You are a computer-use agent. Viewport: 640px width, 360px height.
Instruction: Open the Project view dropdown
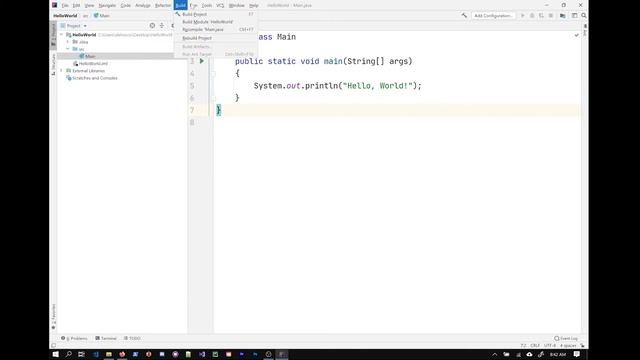click(x=74, y=26)
